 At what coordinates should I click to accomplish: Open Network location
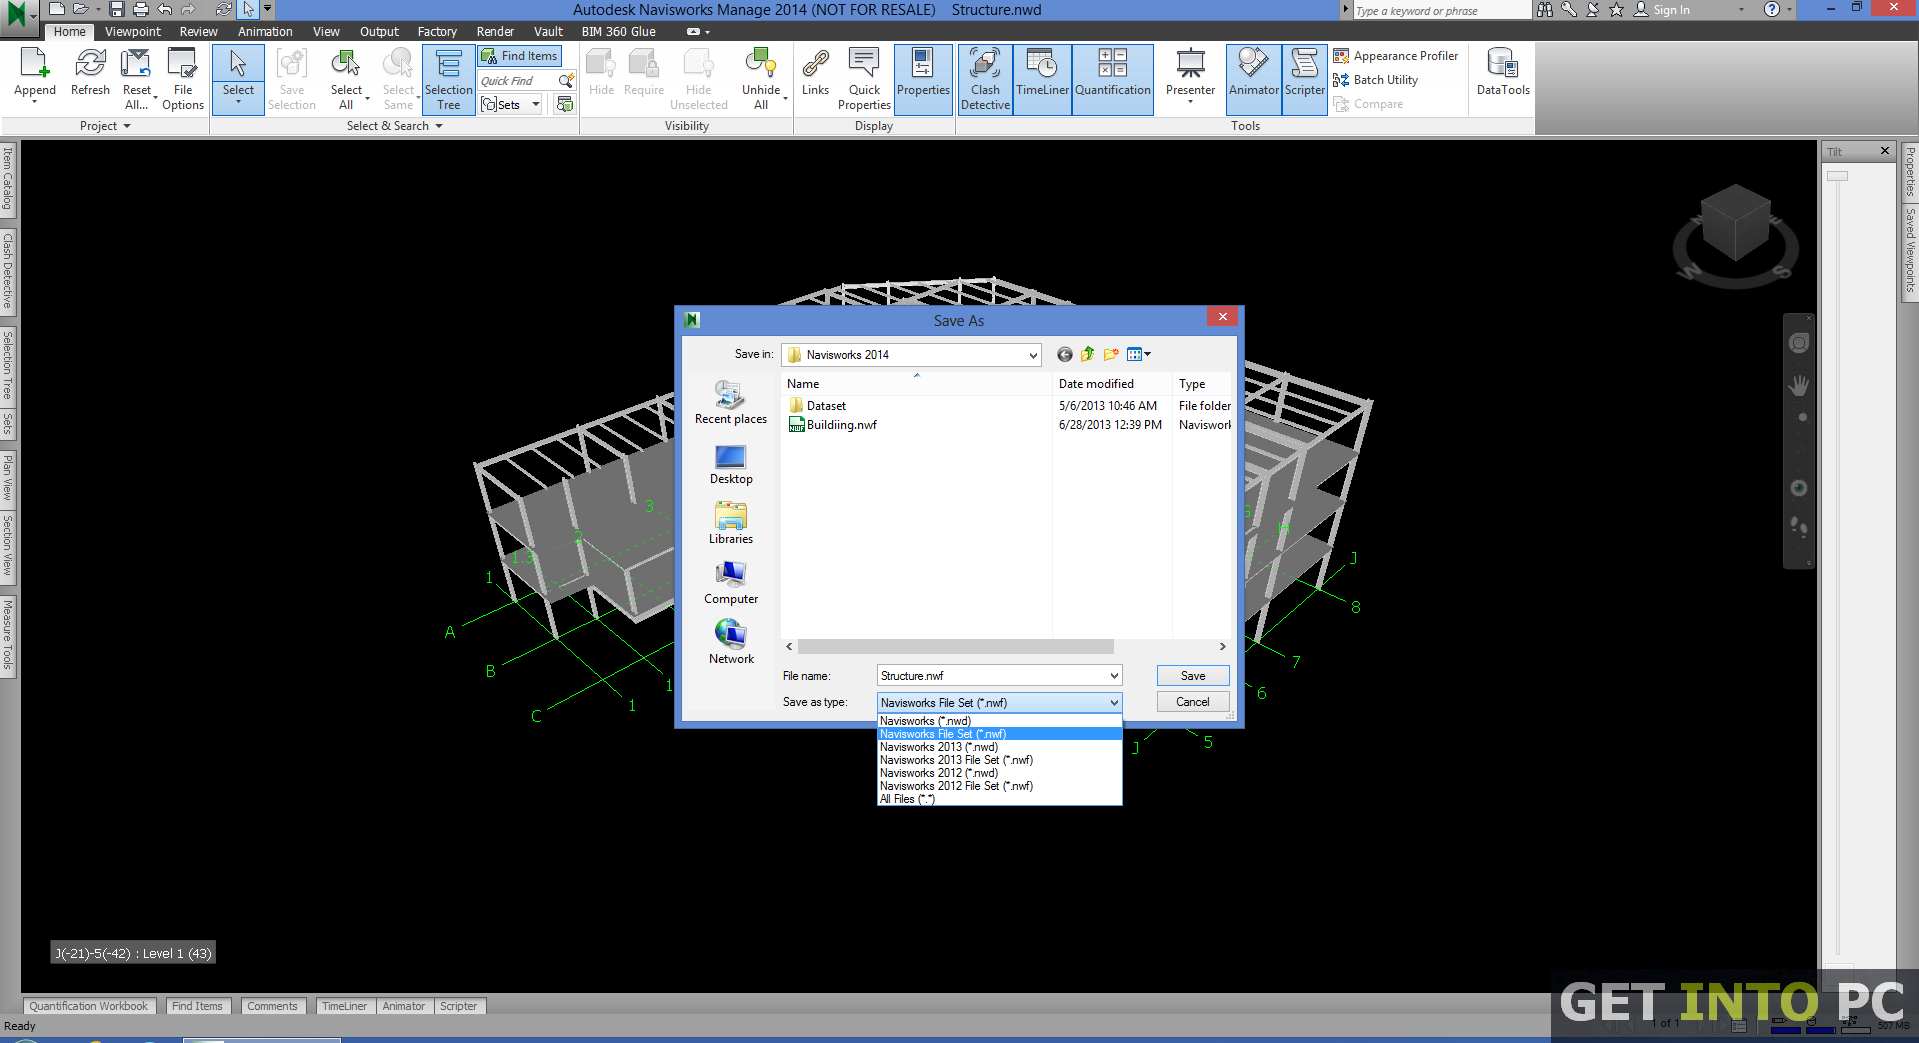click(731, 642)
